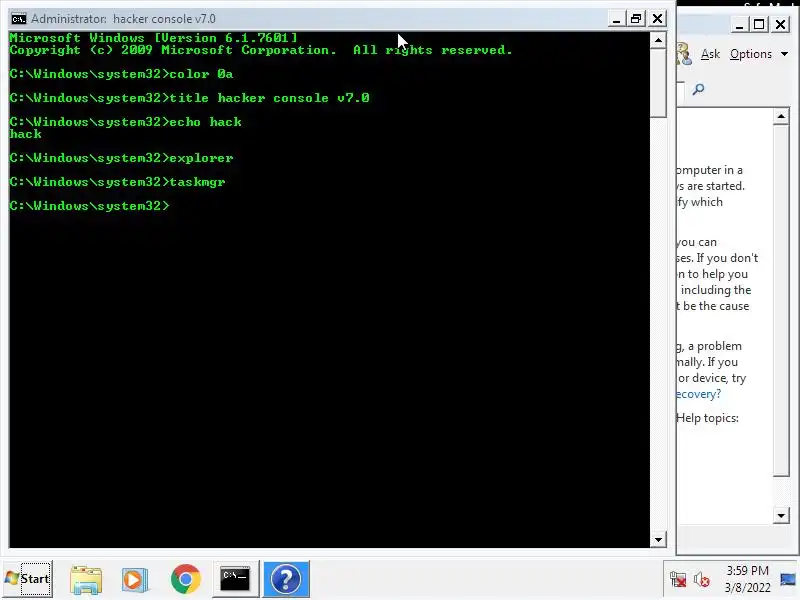
Task: Minimize the Help and Support window
Action: 739,24
